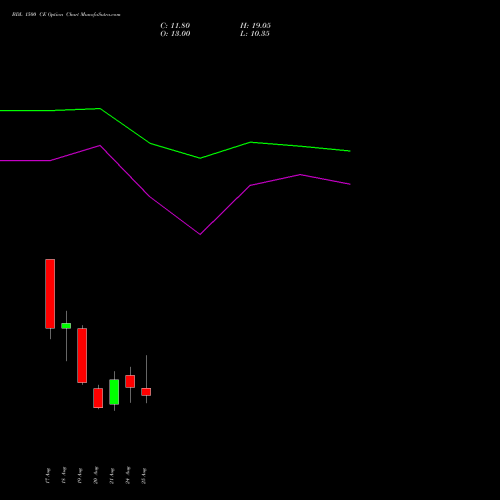The height and width of the screenshot is (500, 500).
Task: Click the '25 Aug' date label
Action: (144, 476)
